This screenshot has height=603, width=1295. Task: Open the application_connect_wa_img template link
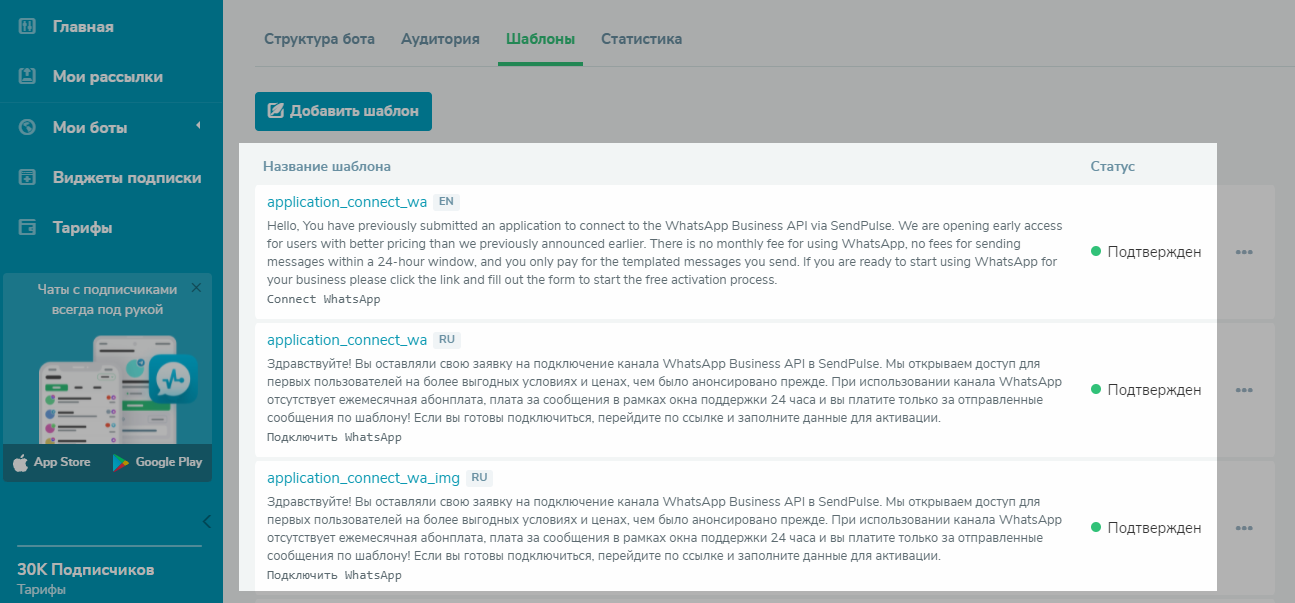(x=363, y=478)
